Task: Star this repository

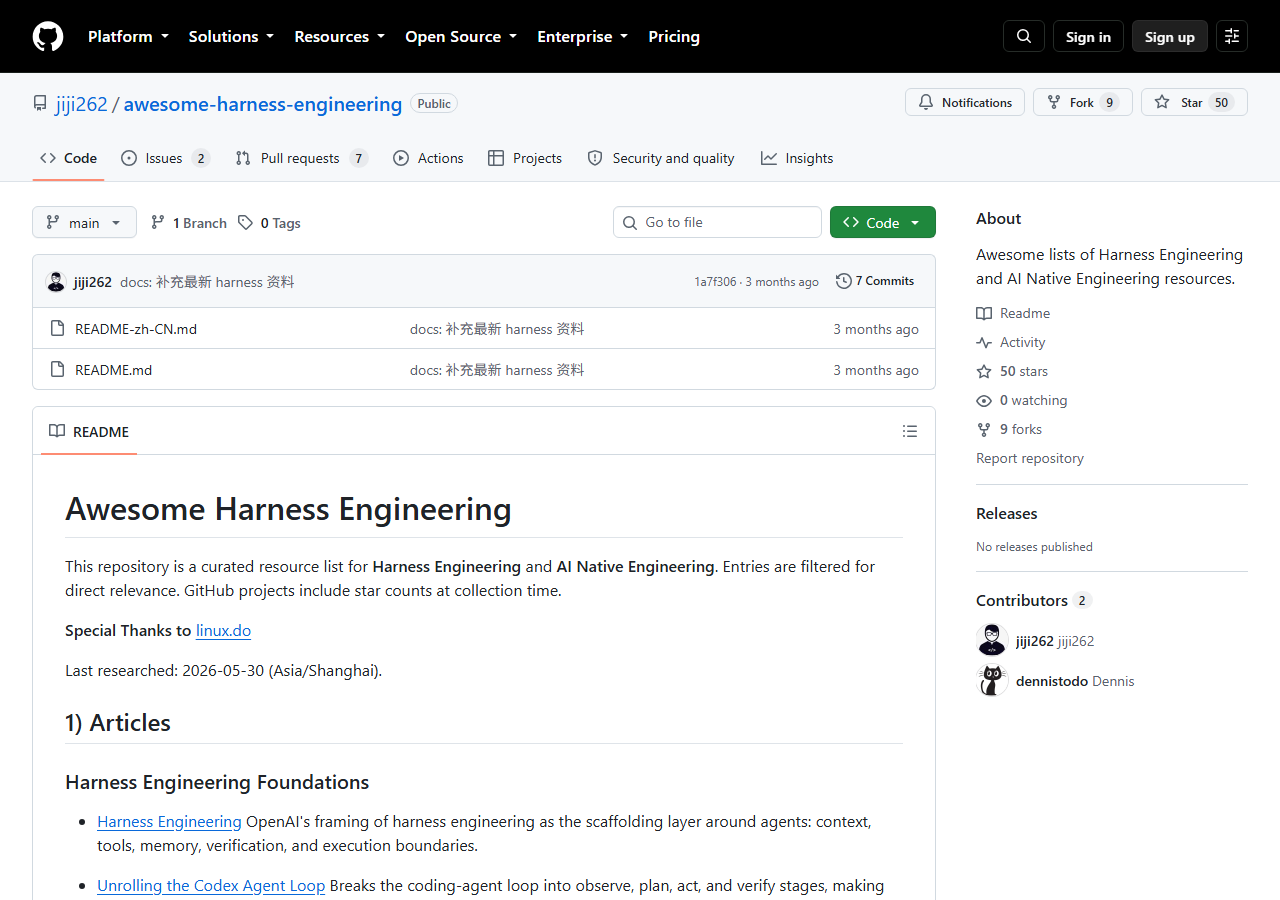Action: click(1194, 102)
